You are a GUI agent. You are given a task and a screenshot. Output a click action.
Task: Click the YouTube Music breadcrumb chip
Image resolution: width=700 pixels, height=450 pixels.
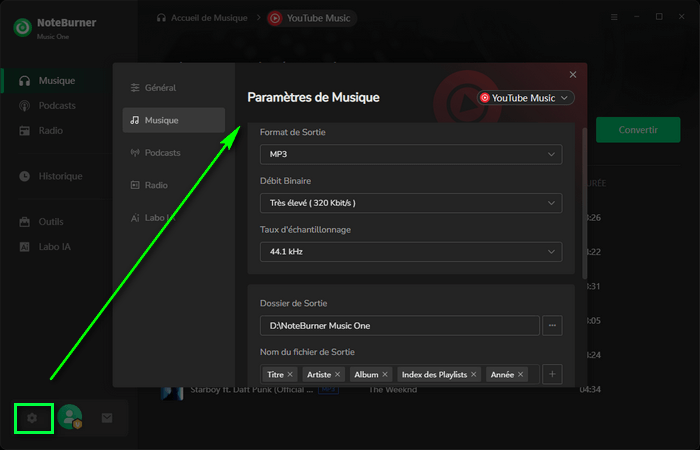[x=311, y=18]
